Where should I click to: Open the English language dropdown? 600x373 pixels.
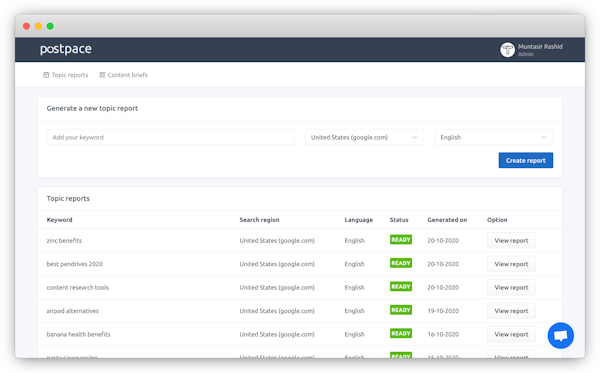494,137
